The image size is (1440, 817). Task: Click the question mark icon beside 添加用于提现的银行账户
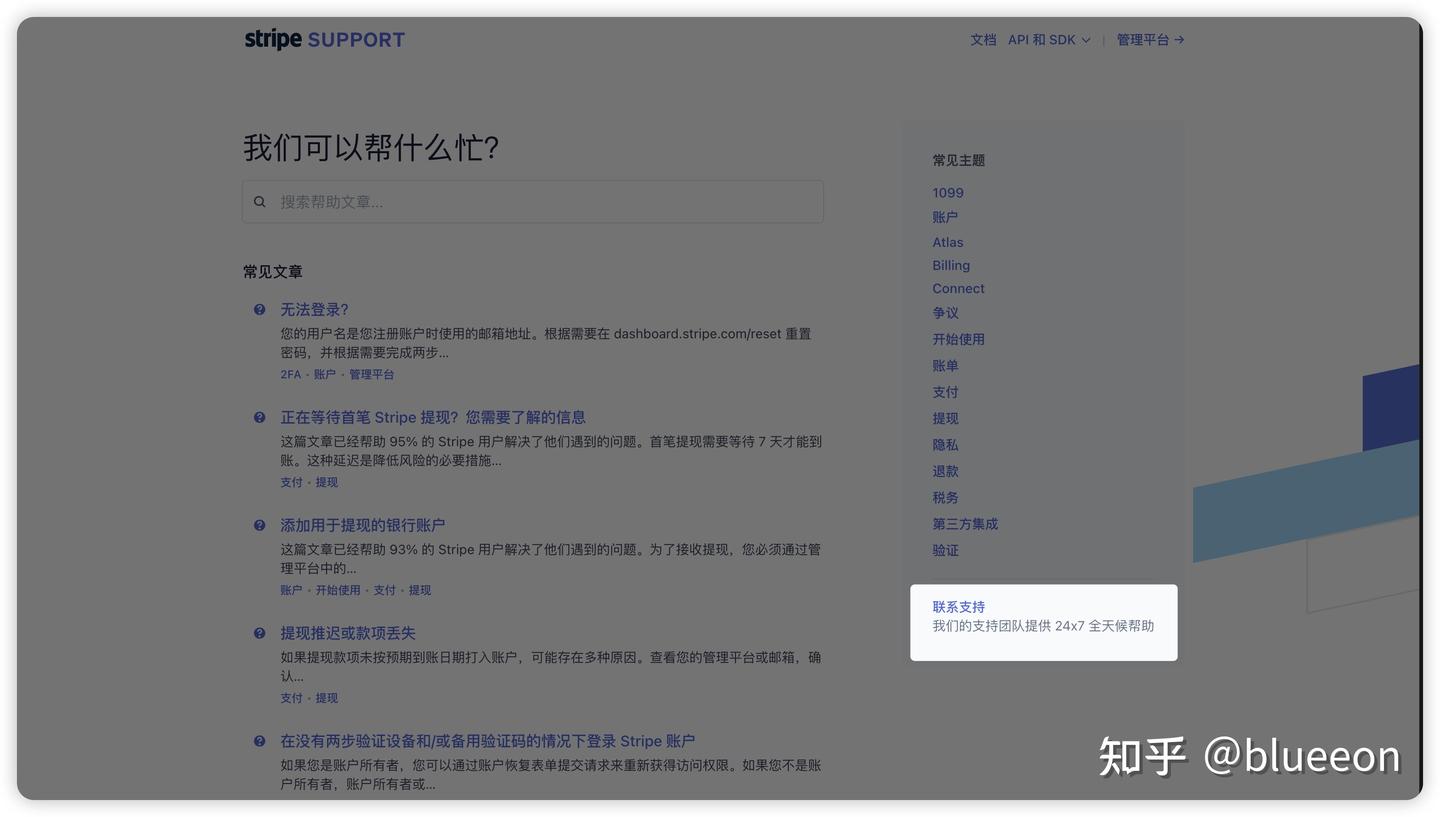(x=260, y=525)
